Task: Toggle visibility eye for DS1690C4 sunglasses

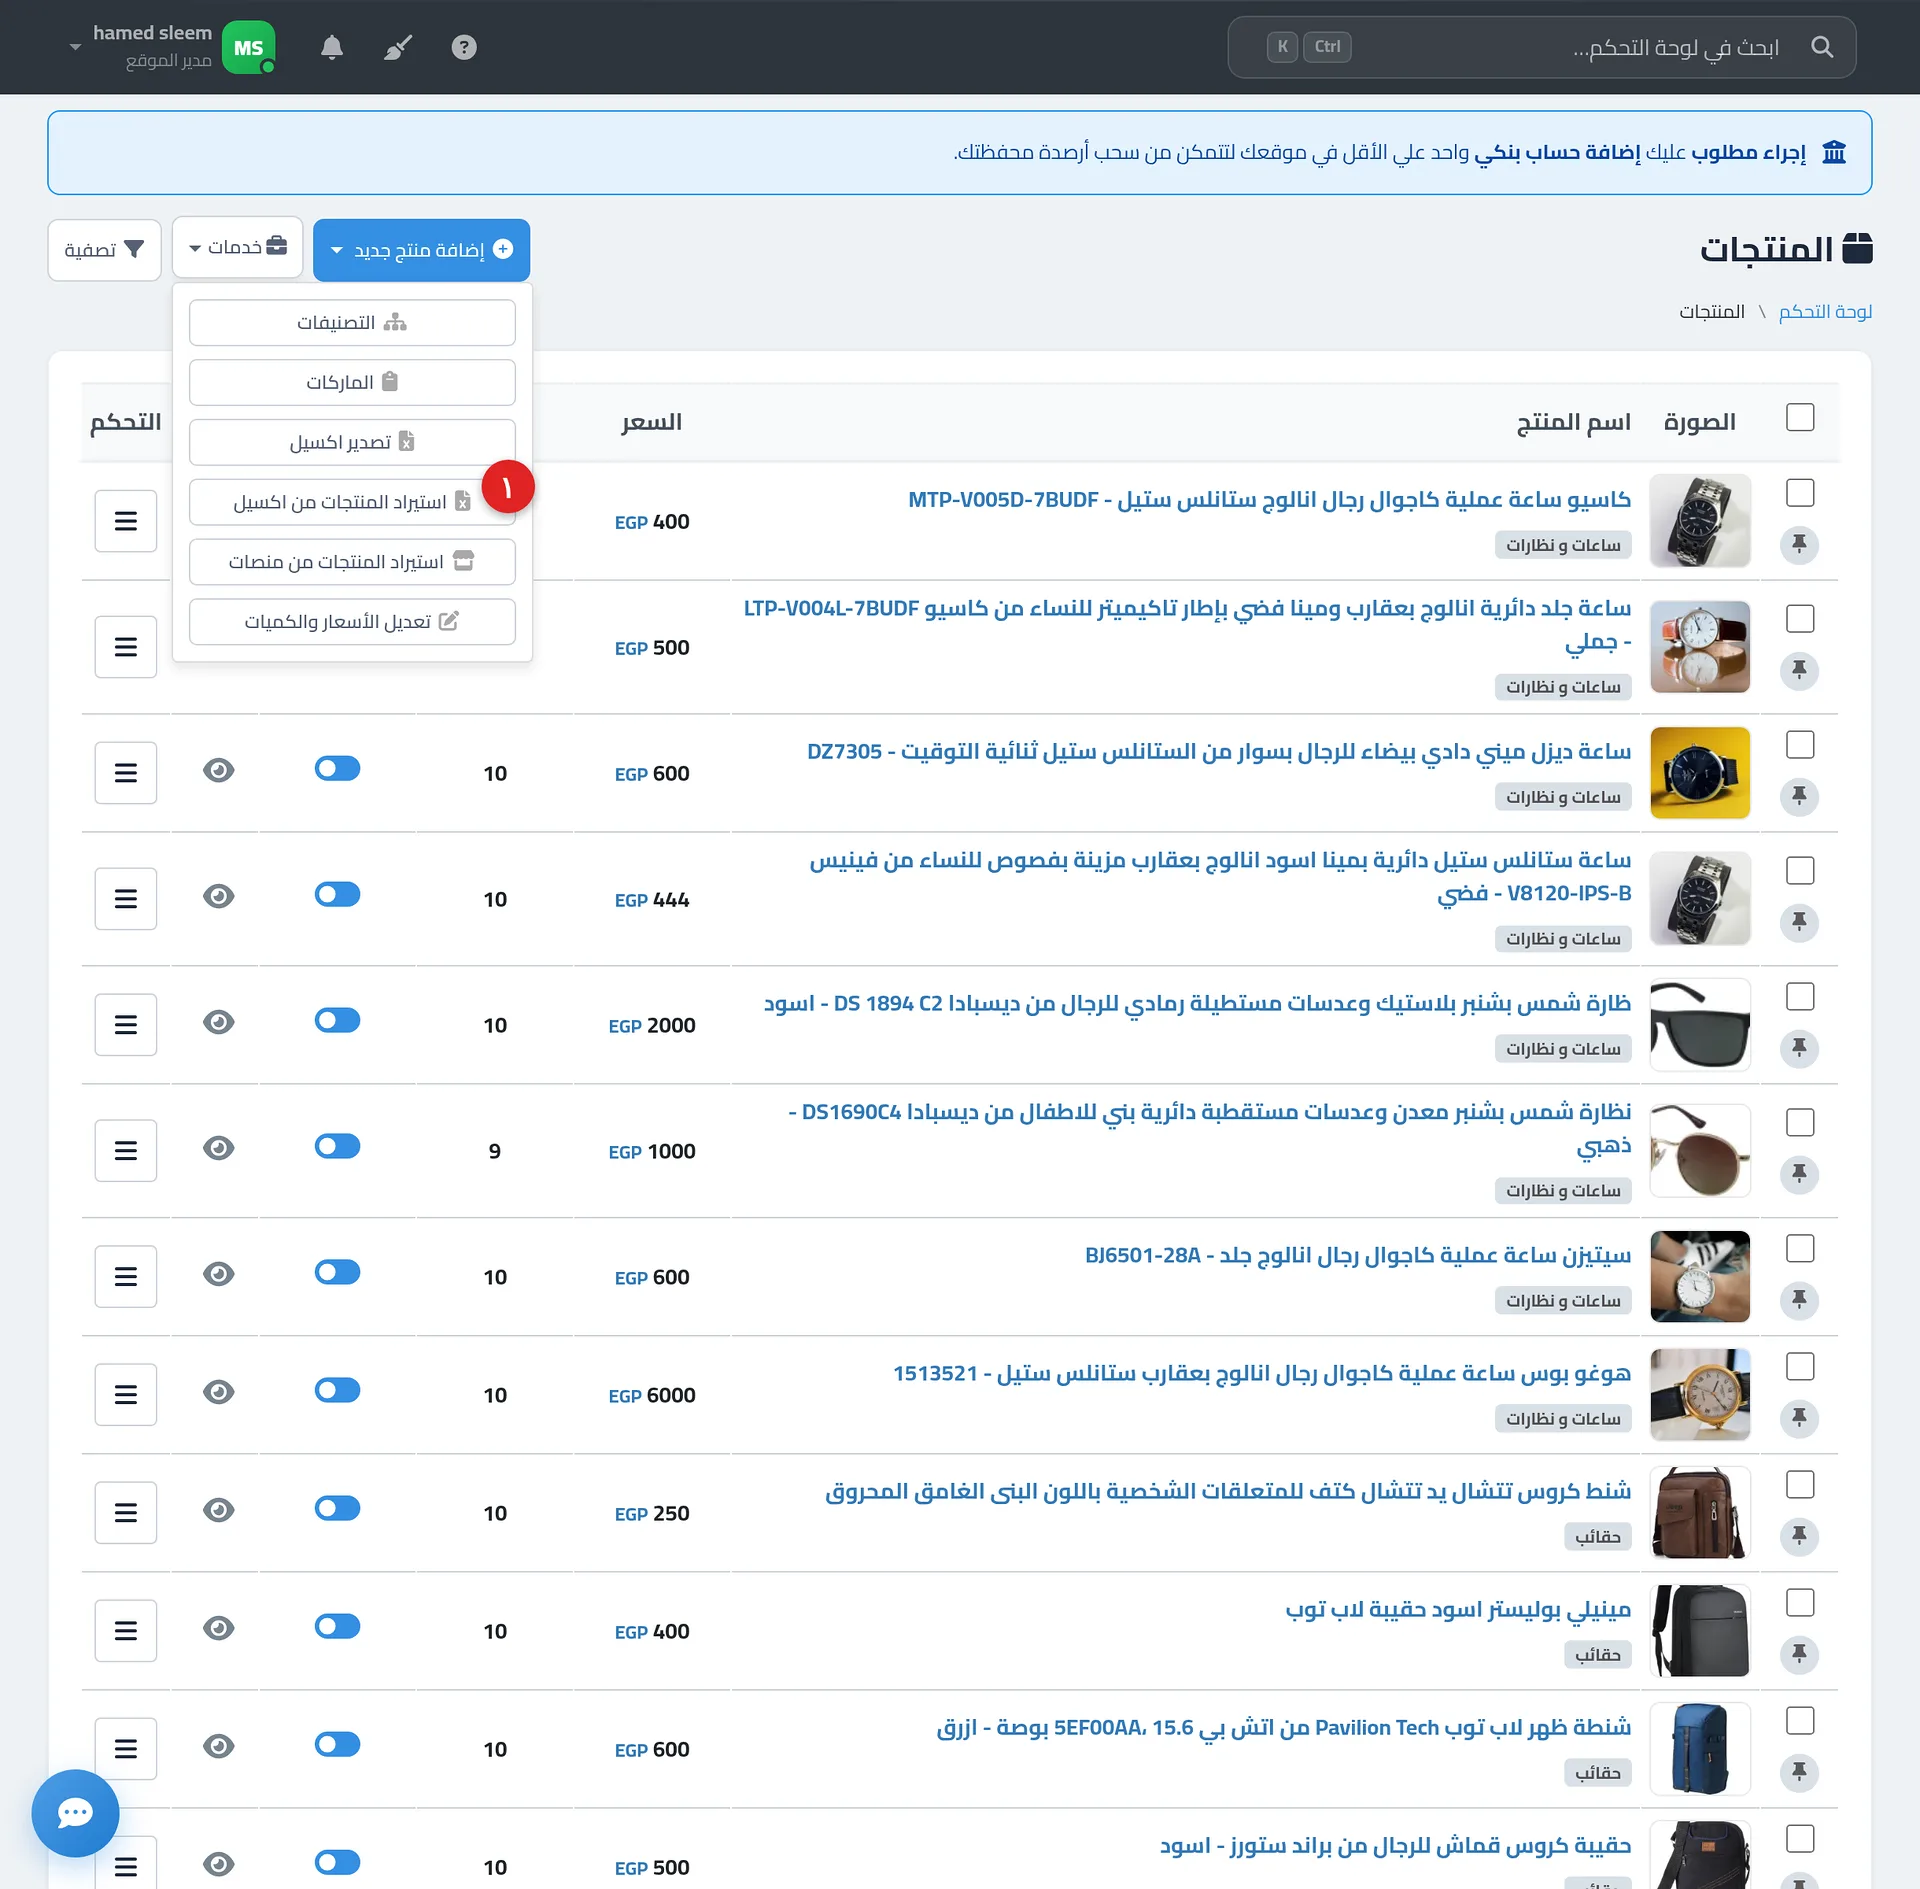Action: tap(219, 1148)
